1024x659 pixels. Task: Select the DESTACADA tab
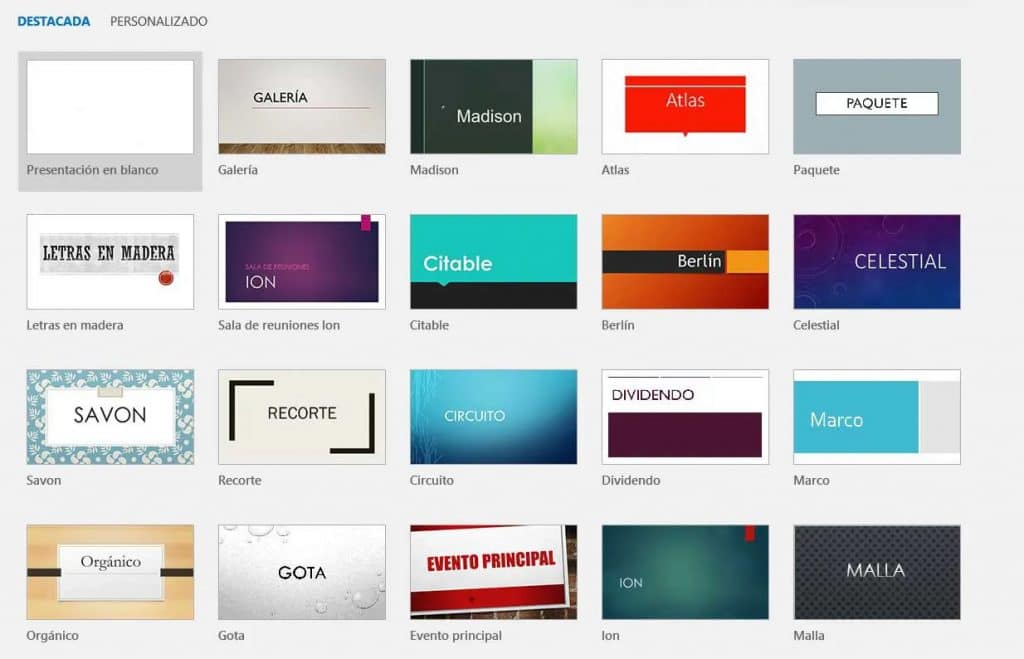tap(52, 20)
